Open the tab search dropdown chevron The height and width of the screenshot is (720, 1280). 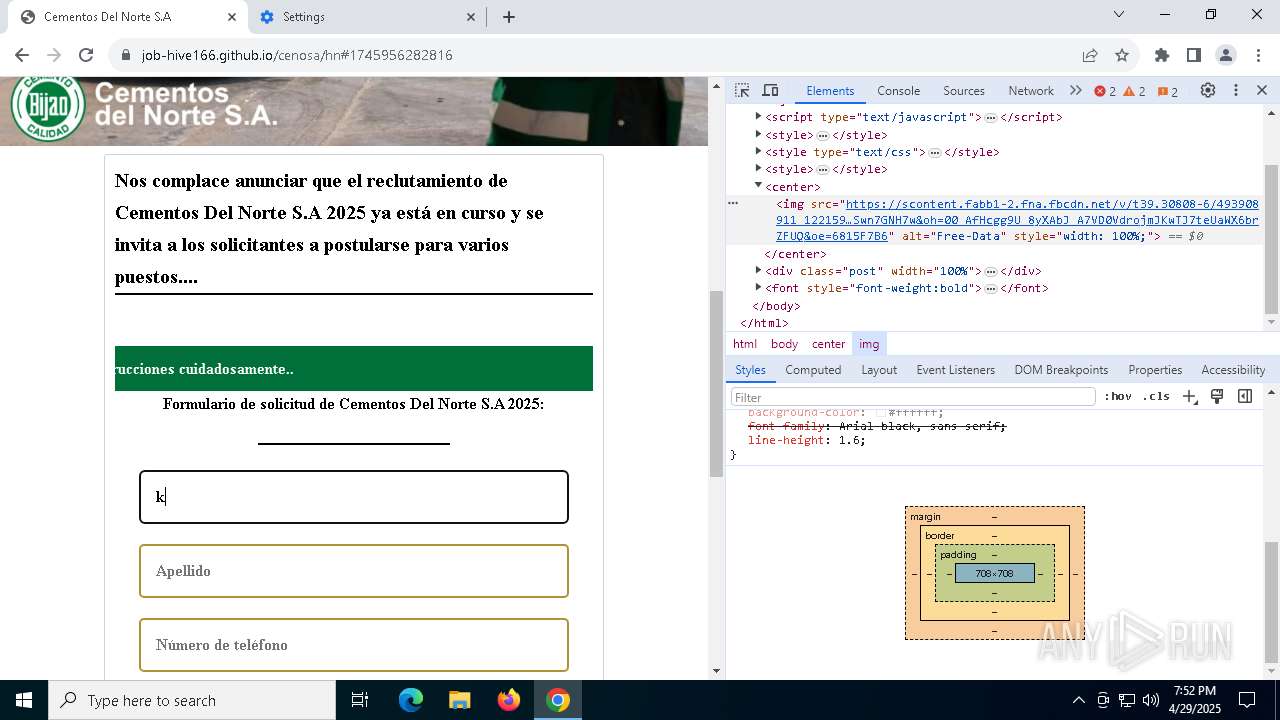pyautogui.click(x=1119, y=14)
